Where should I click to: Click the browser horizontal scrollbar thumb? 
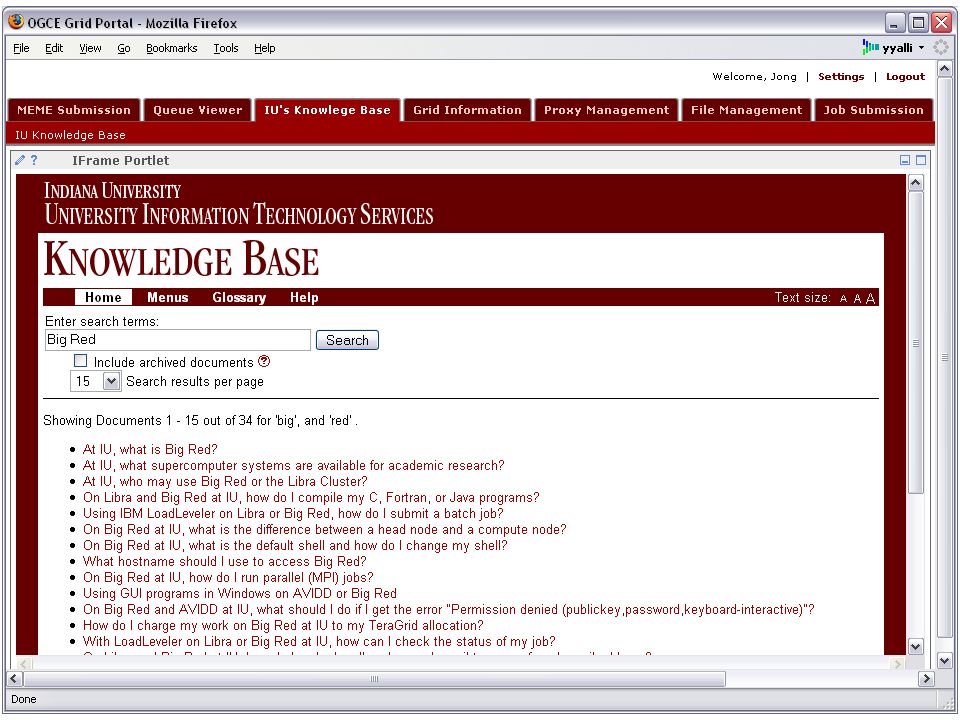(375, 678)
